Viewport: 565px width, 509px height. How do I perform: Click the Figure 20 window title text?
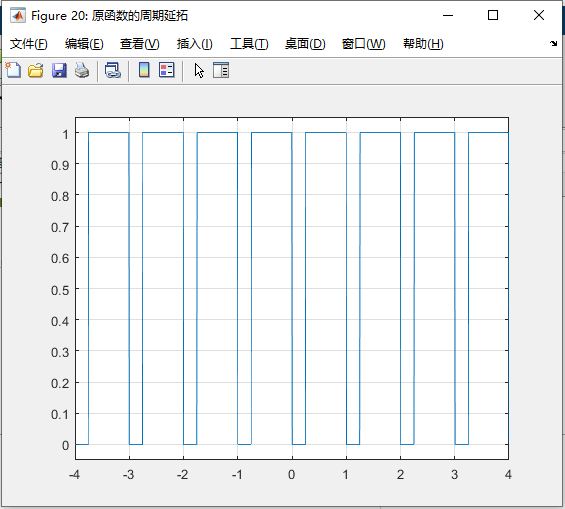tap(110, 15)
